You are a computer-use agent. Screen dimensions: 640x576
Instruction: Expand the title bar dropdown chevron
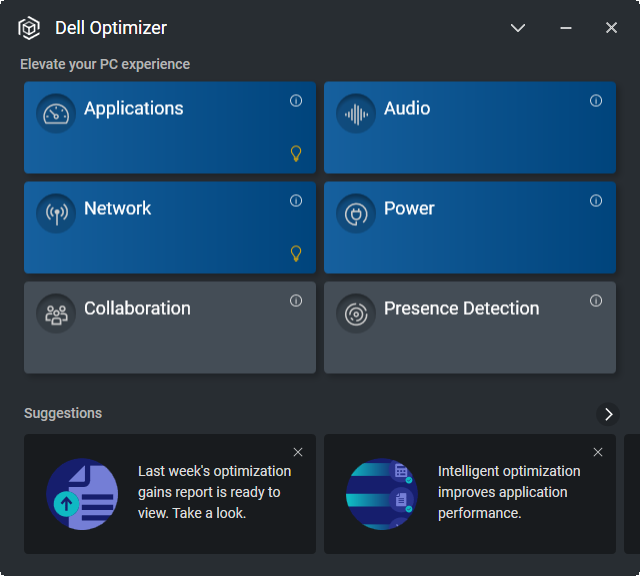[518, 28]
